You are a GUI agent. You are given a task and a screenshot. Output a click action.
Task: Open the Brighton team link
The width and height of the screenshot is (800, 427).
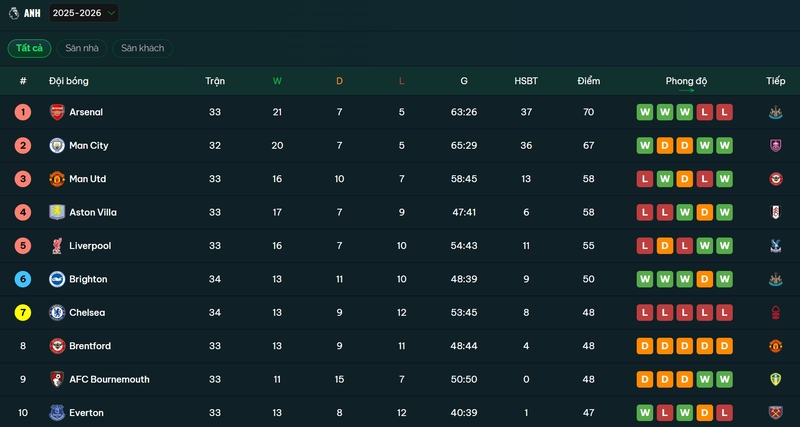click(88, 279)
